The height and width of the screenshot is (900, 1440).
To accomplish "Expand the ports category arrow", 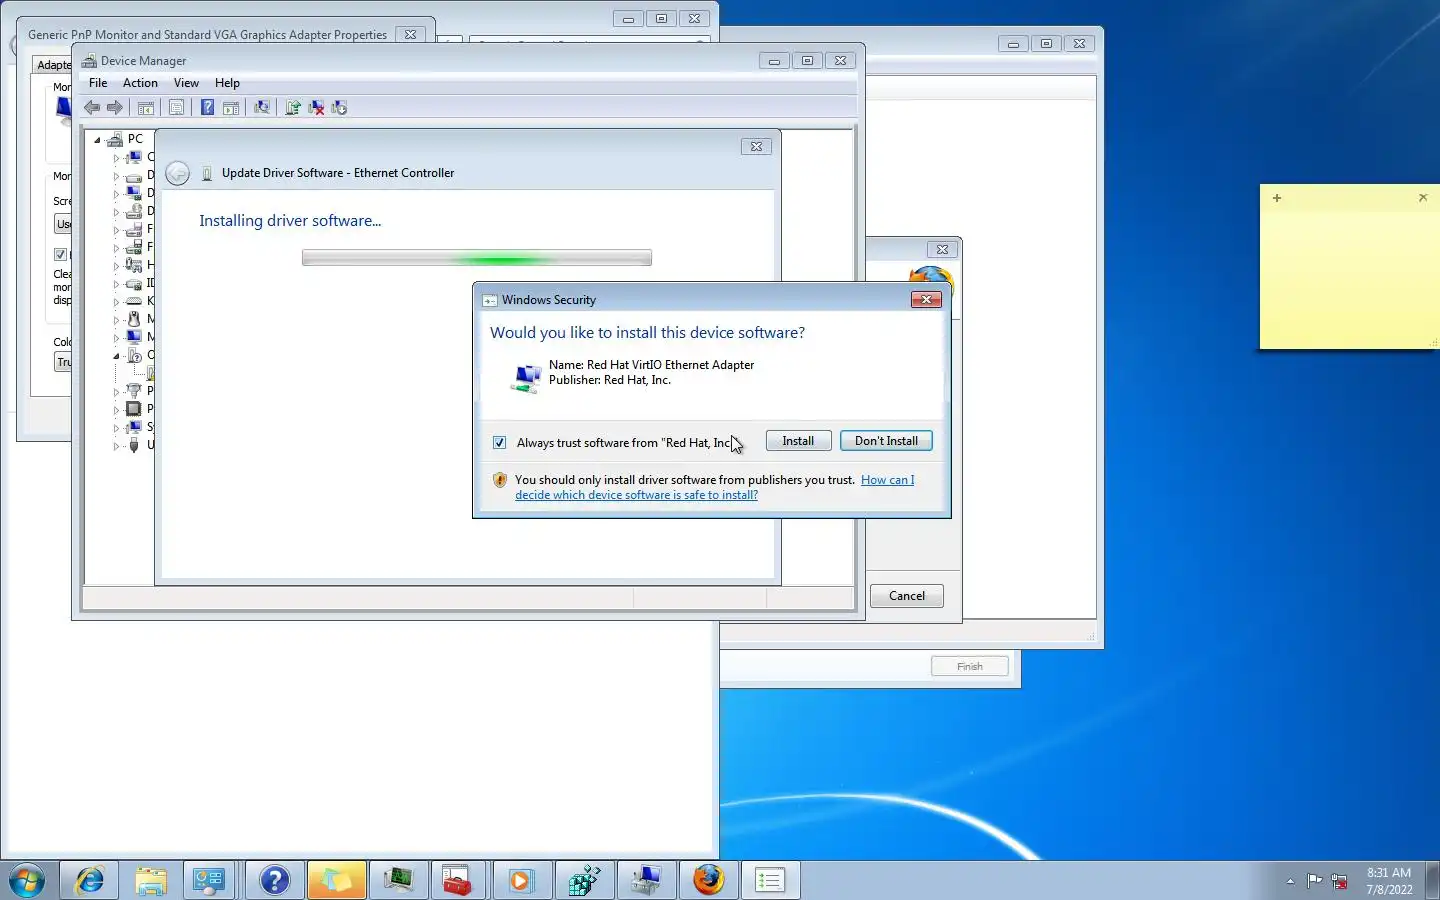I will point(116,392).
